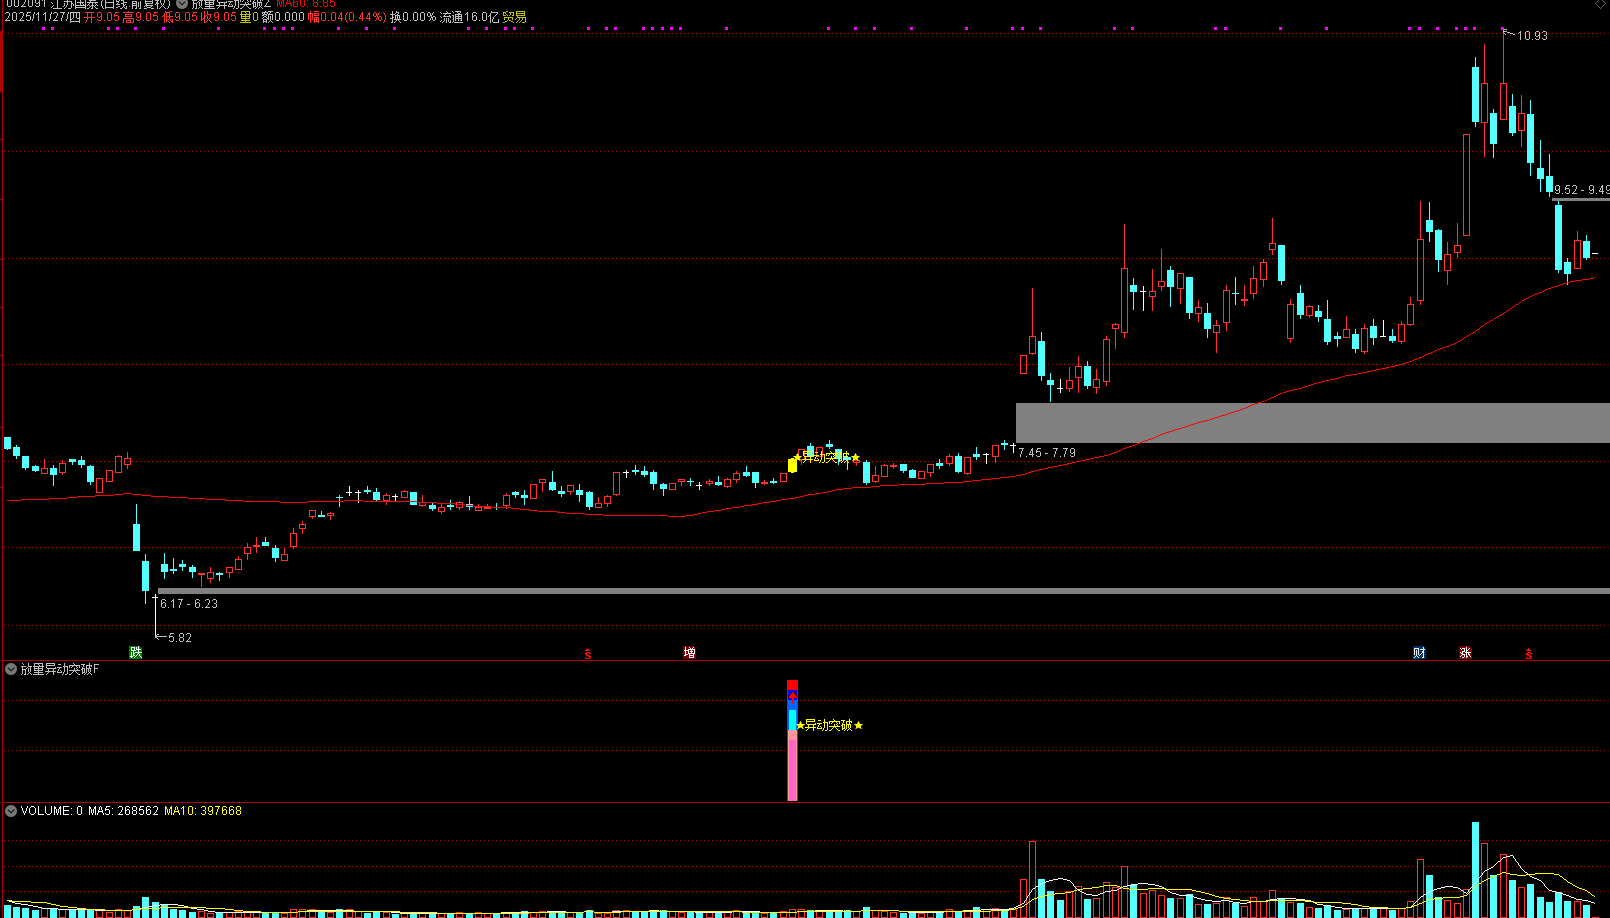The image size is (1610, 918).
Task: Expand the VOLUME indicator dropdown
Action: (11, 811)
